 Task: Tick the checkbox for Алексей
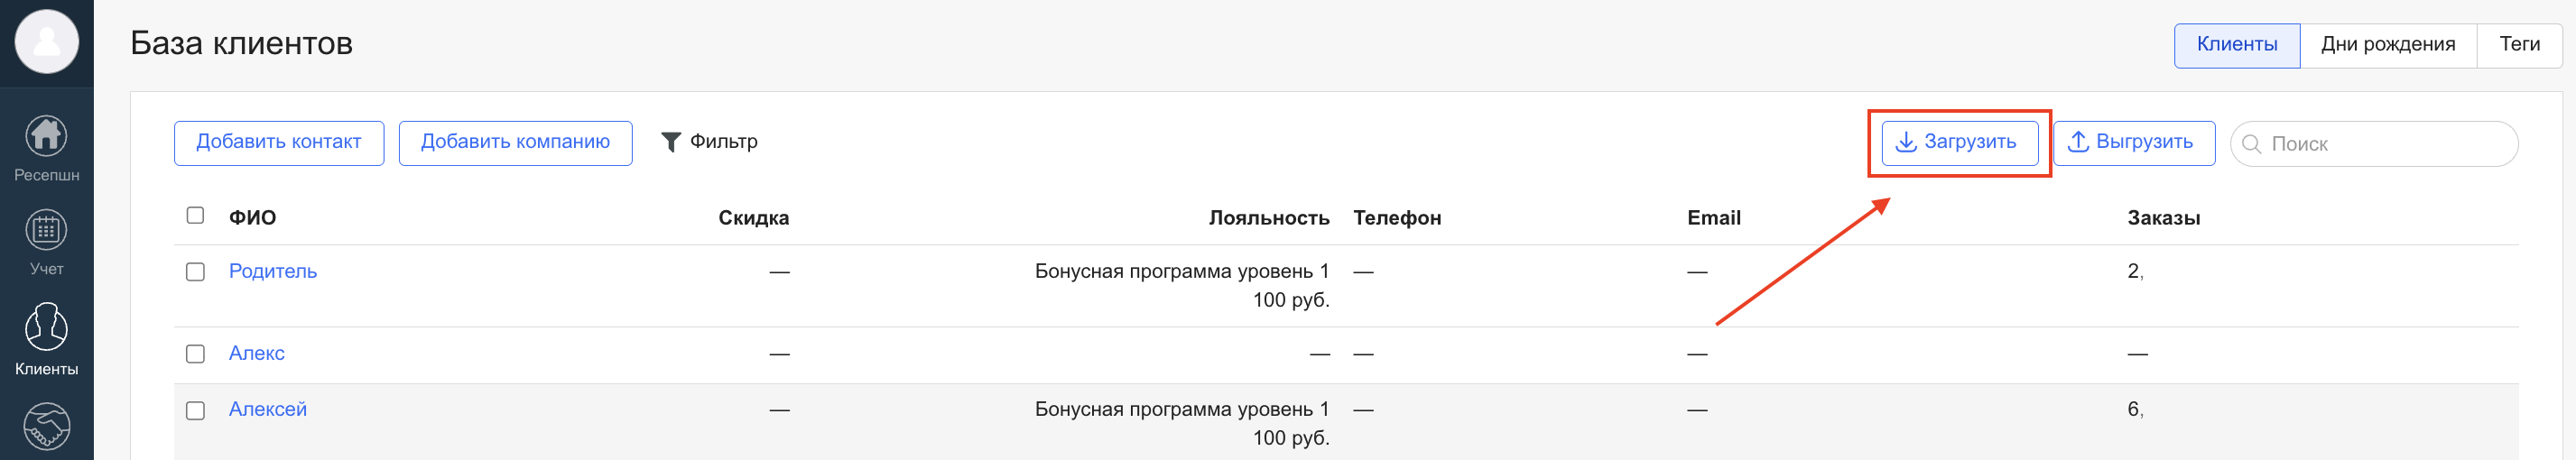tap(195, 411)
